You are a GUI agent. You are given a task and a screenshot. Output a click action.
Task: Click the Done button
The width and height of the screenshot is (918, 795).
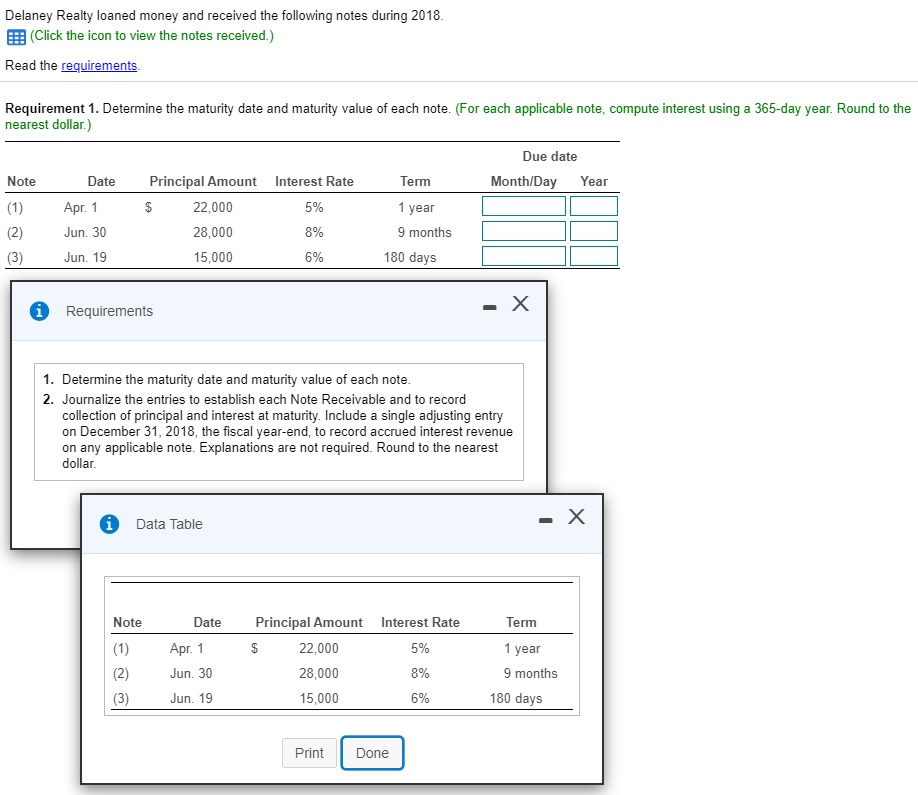pyautogui.click(x=372, y=753)
